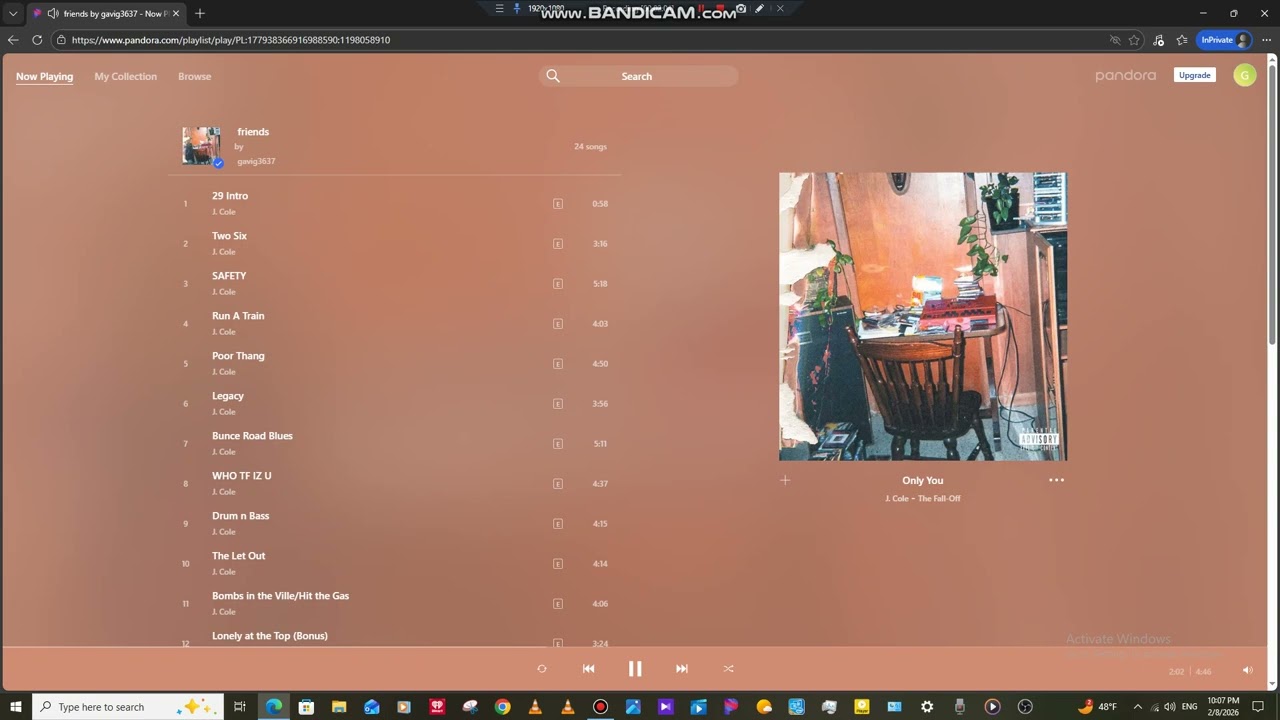Click the tracking prevention eye icon
Screen dimensions: 1280x720
[x=1115, y=40]
